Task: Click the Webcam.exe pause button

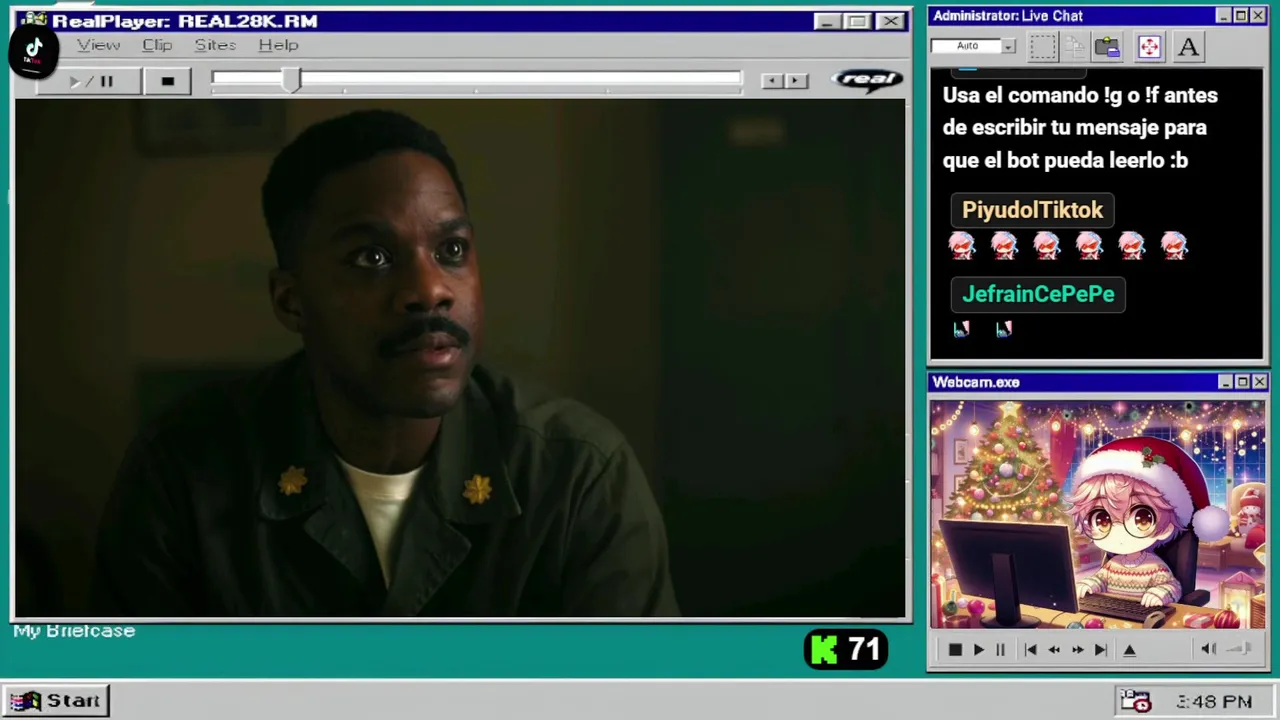Action: (1000, 650)
